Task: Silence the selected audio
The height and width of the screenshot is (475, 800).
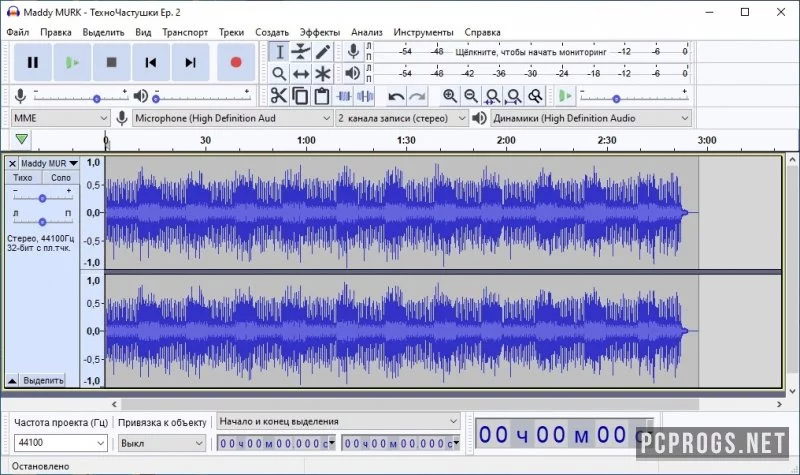Action: tap(365, 96)
